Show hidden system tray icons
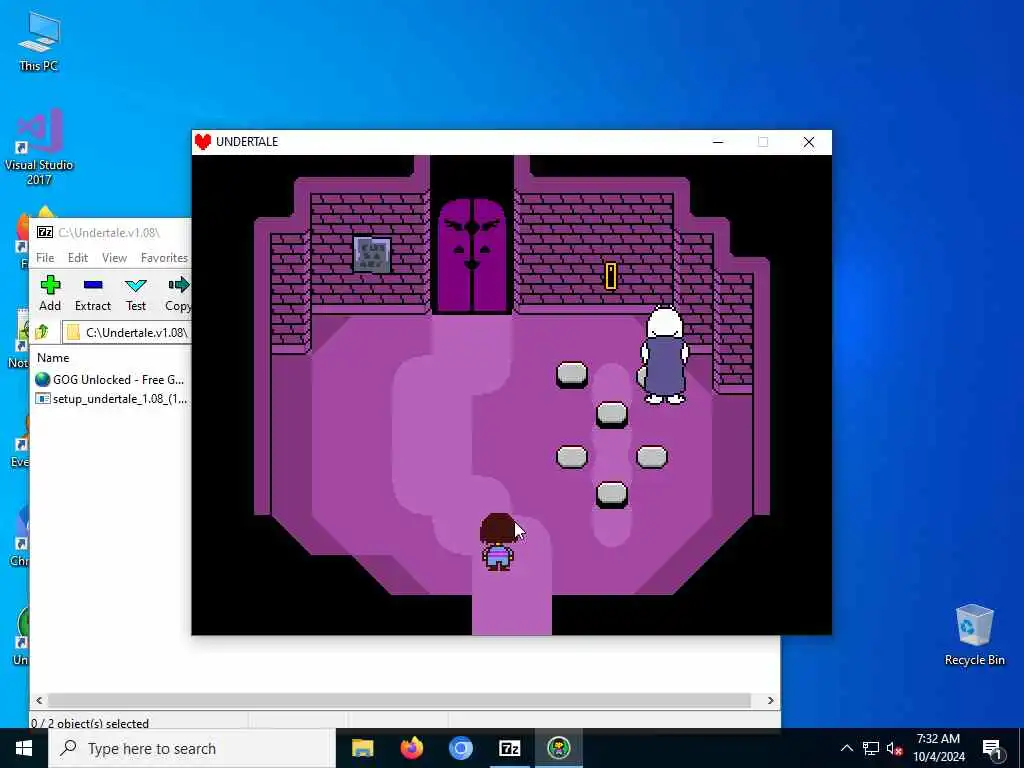Image resolution: width=1024 pixels, height=768 pixels. point(846,748)
